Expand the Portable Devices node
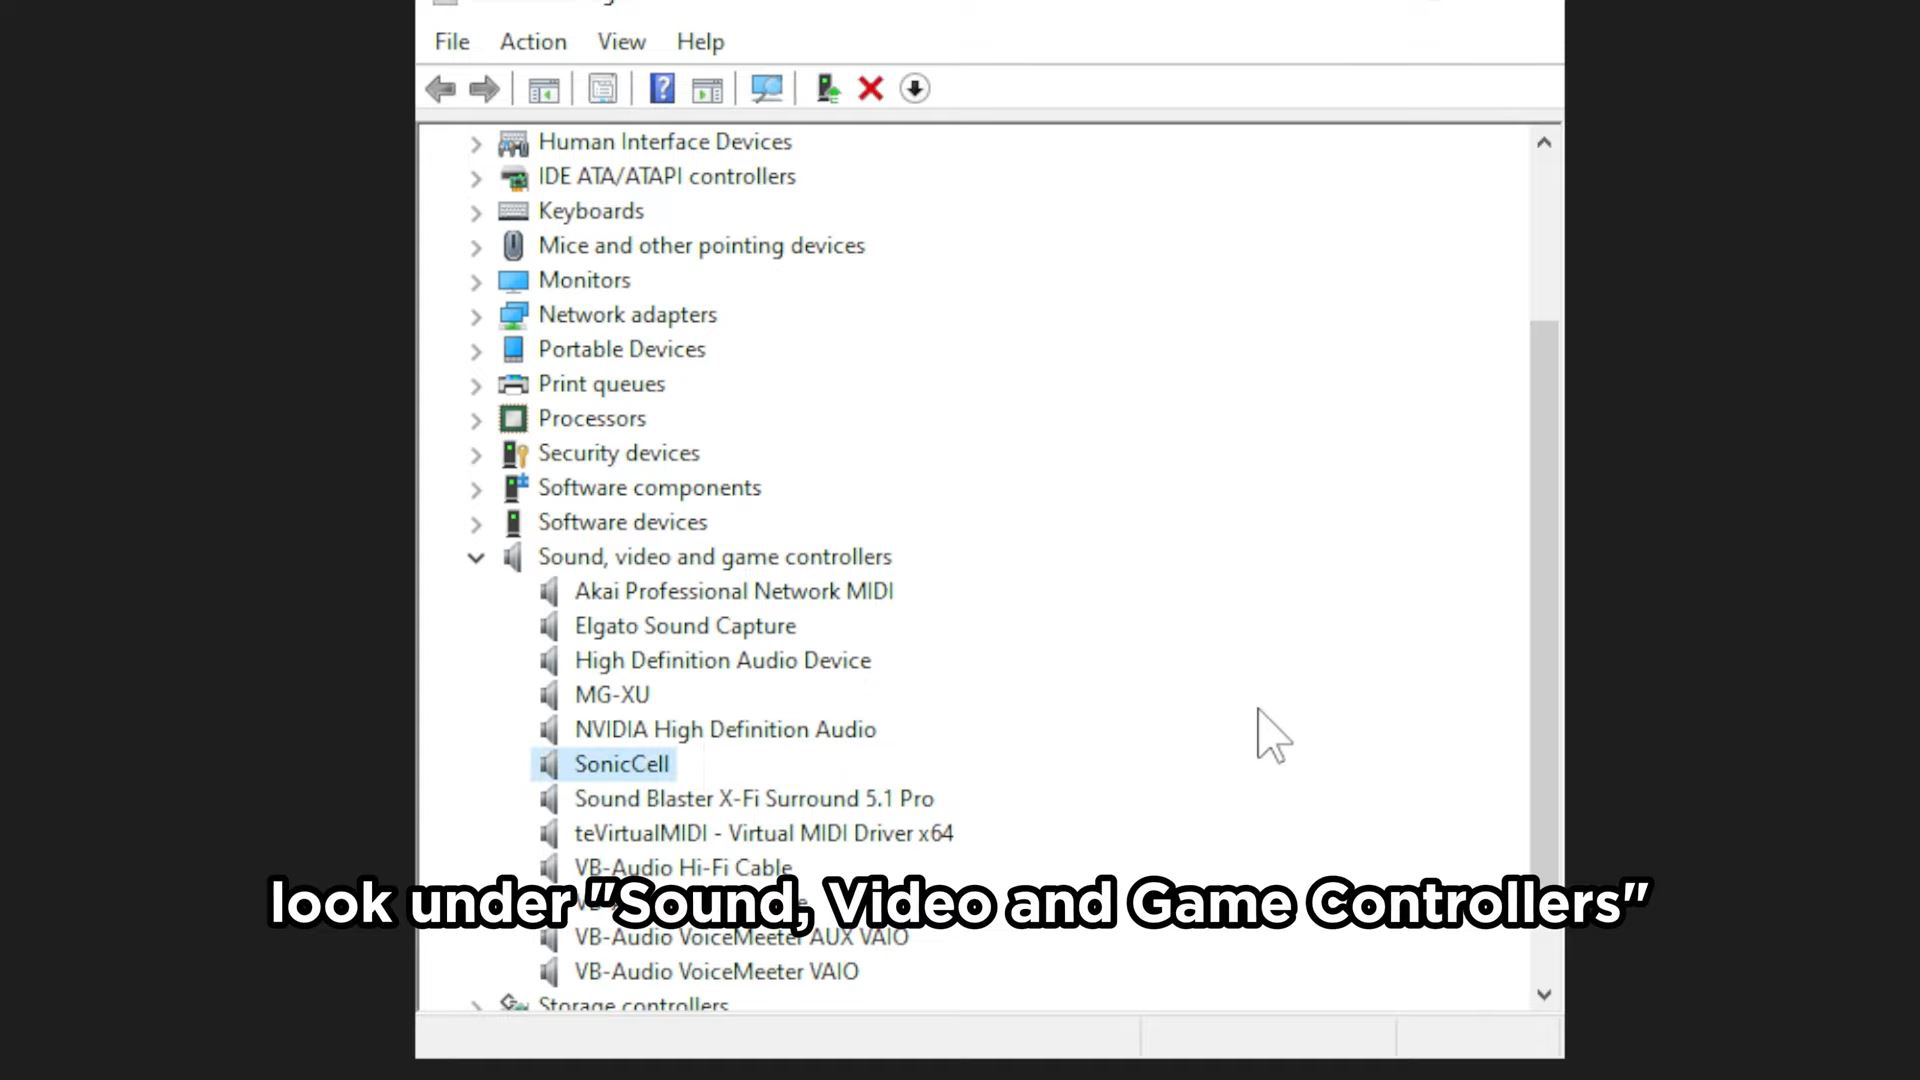This screenshot has width=1920, height=1080. tap(476, 352)
